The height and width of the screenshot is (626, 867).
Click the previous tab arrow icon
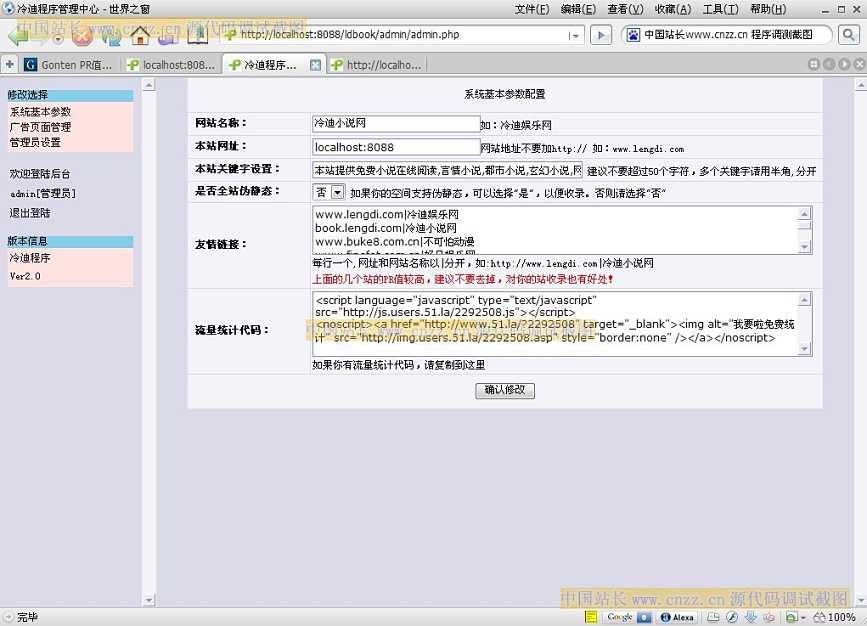[x=829, y=64]
